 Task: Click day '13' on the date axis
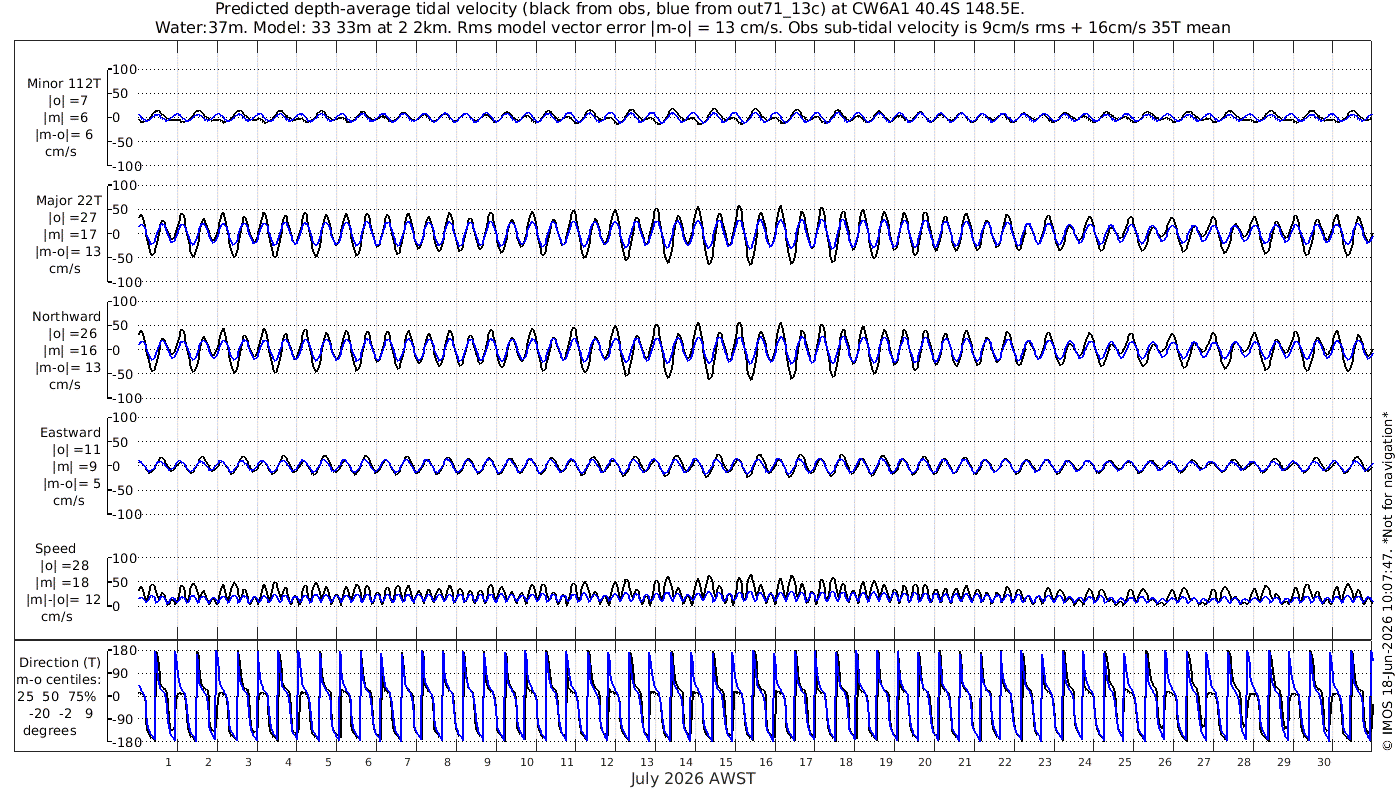[x=646, y=762]
